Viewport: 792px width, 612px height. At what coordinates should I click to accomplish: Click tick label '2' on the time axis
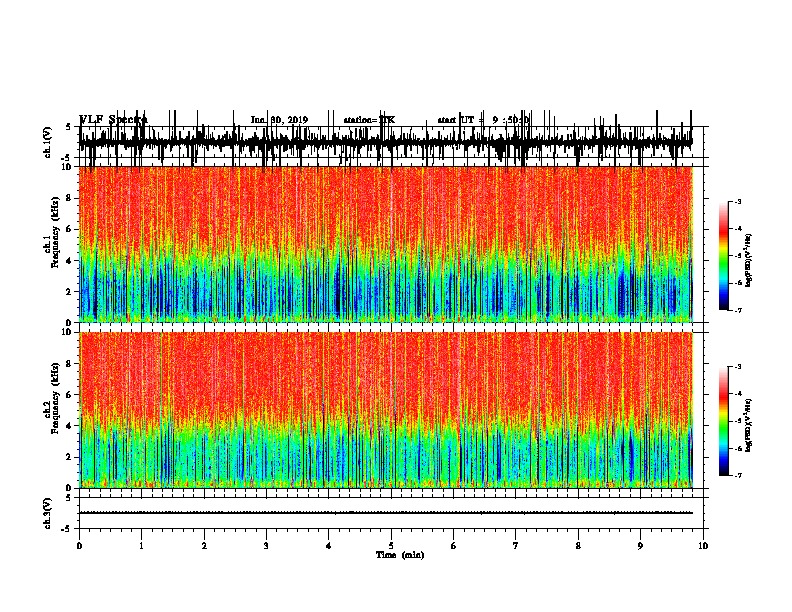(x=204, y=546)
